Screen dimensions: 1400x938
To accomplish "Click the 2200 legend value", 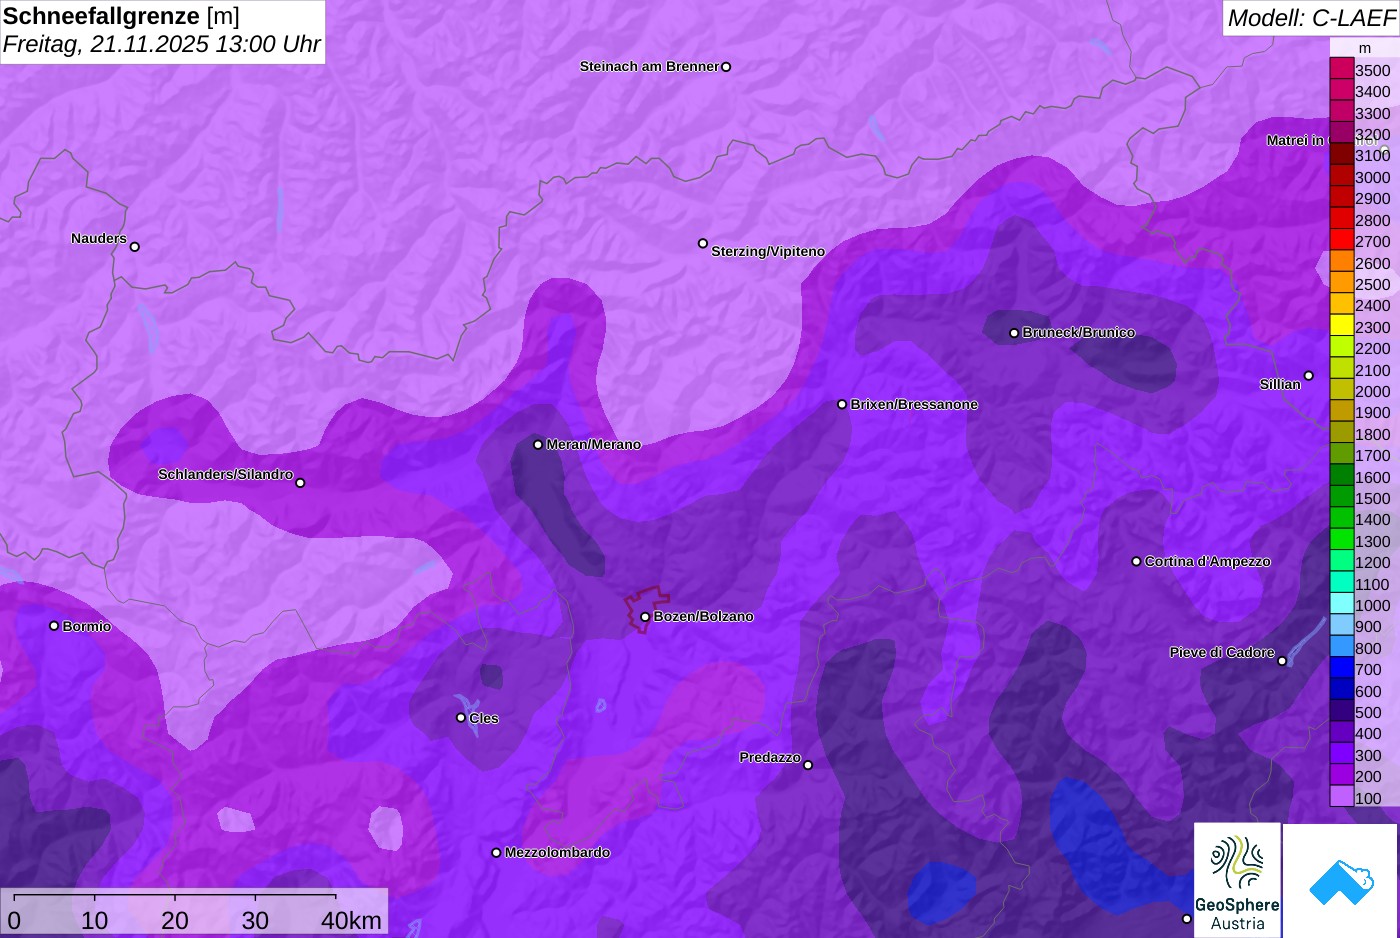I will click(x=1373, y=348).
